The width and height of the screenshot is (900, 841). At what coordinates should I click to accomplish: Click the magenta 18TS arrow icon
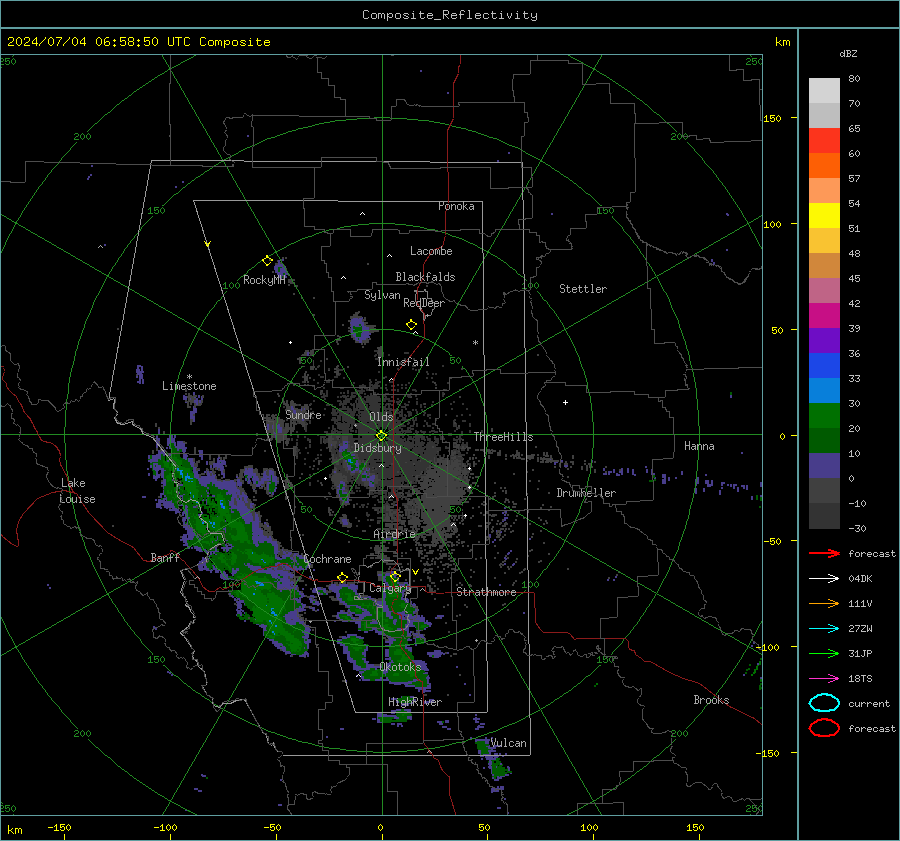pos(824,679)
